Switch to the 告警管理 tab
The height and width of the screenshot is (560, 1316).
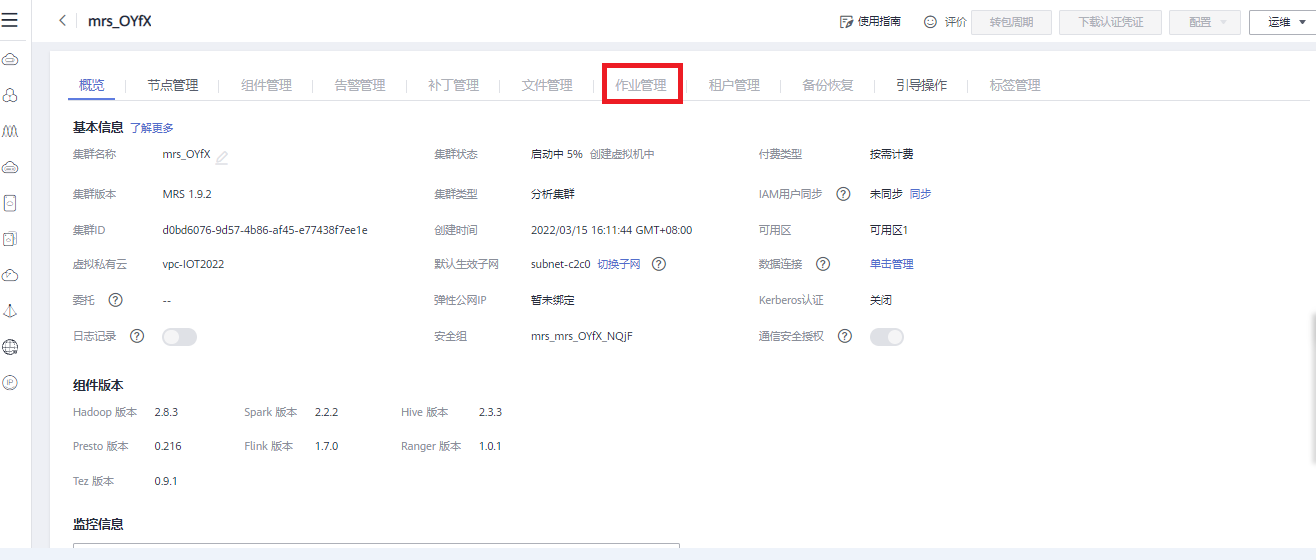point(360,85)
